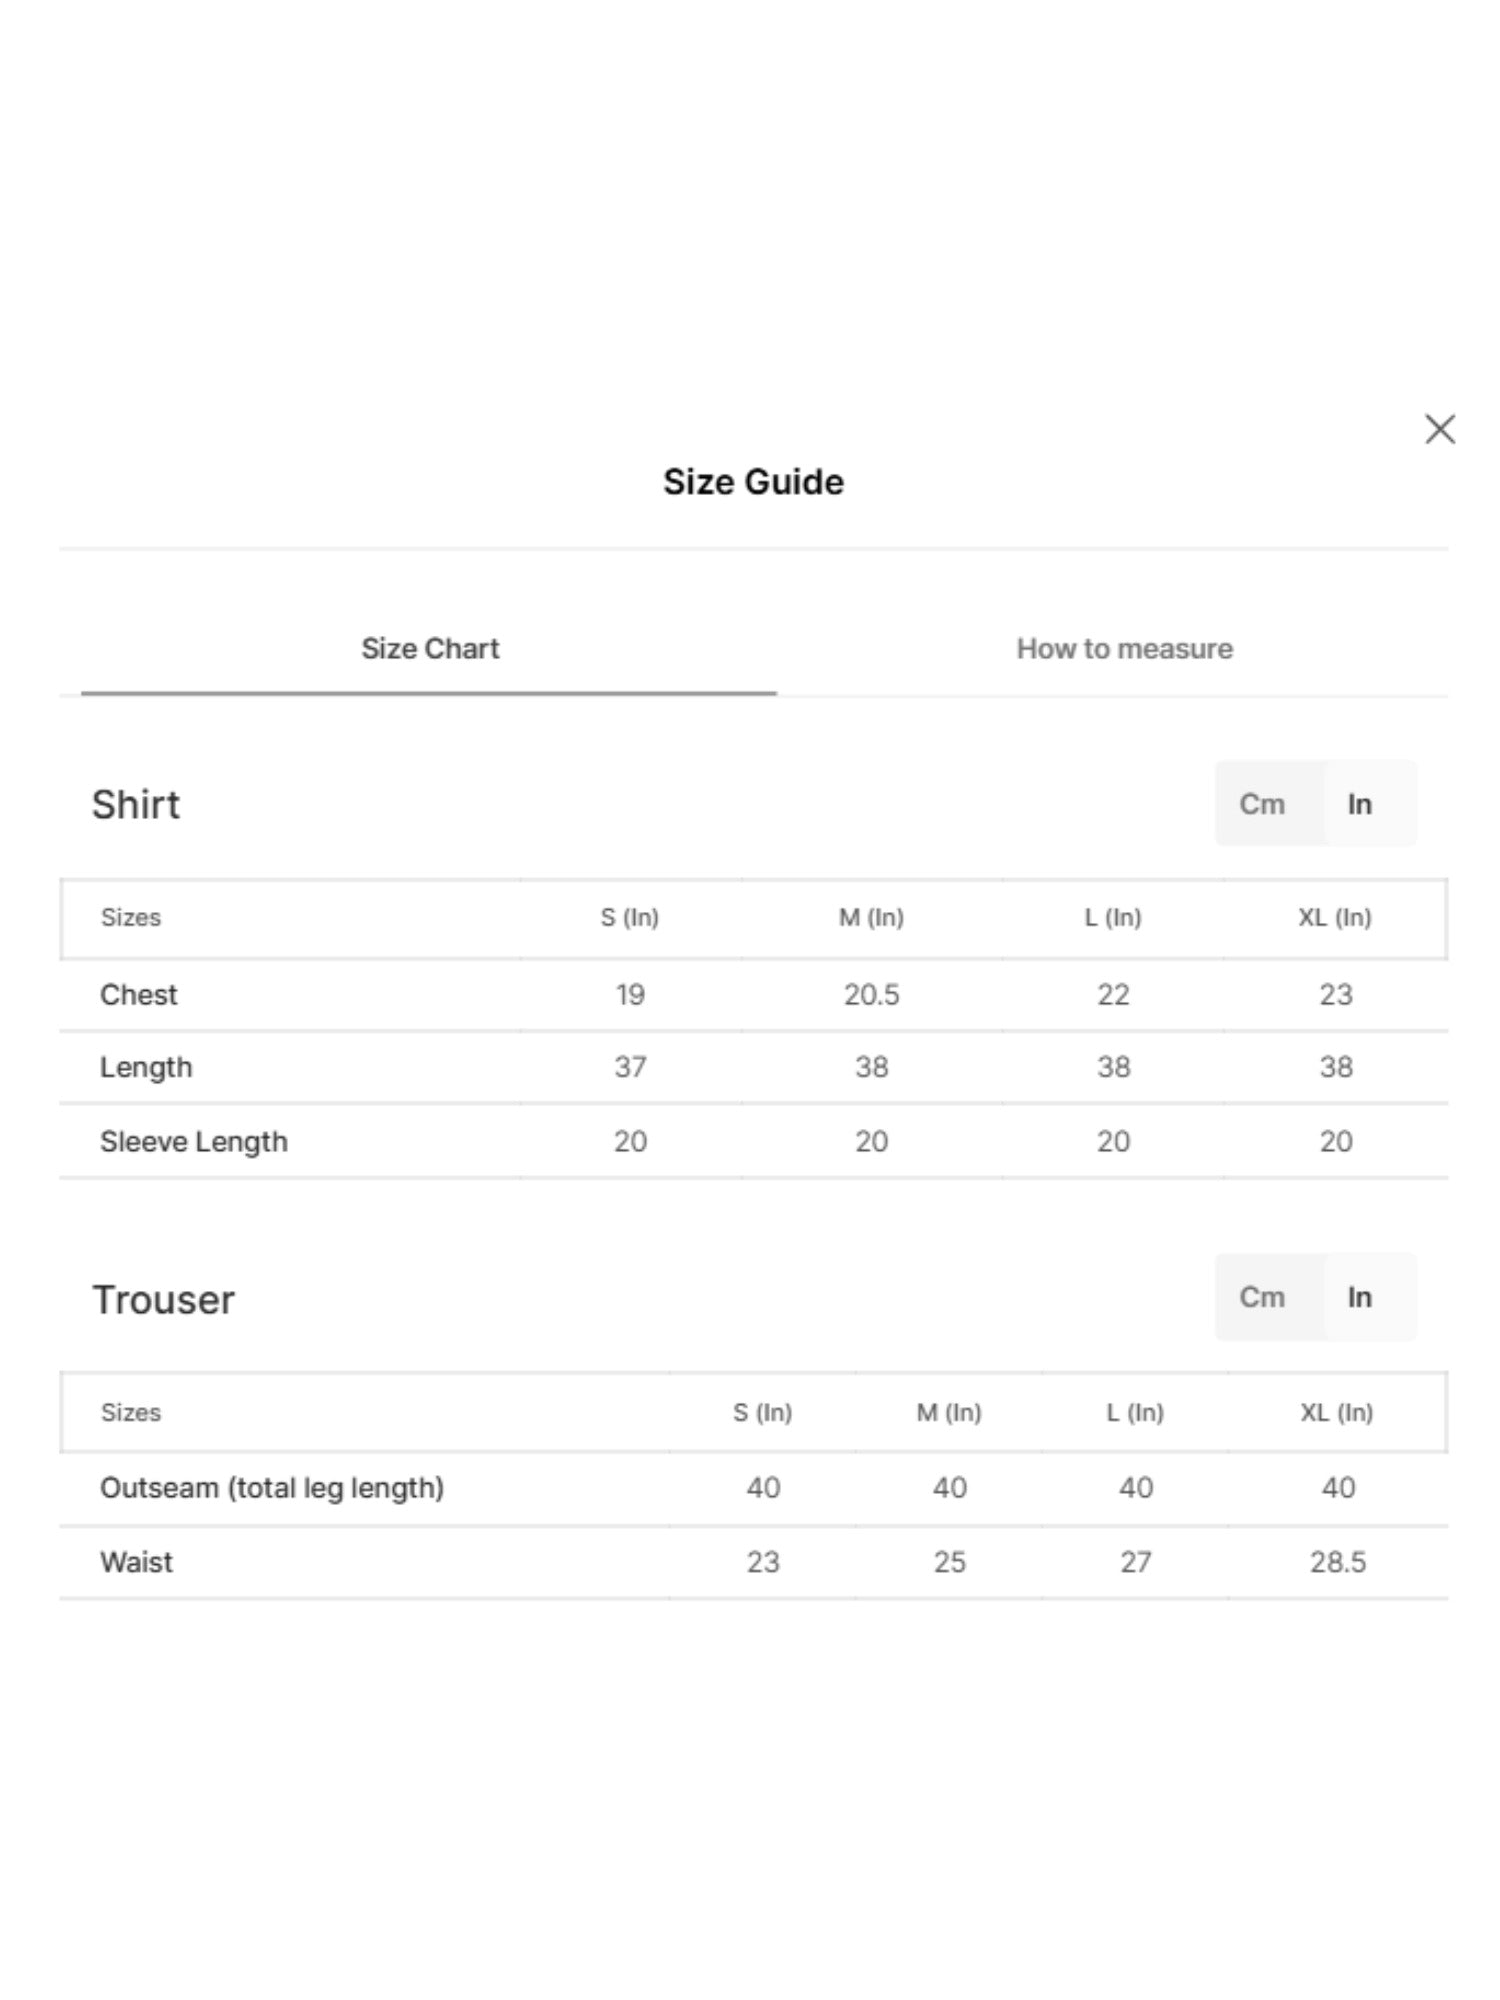Click the Shirt M (In) column header
1500x2000 pixels.
coord(871,917)
